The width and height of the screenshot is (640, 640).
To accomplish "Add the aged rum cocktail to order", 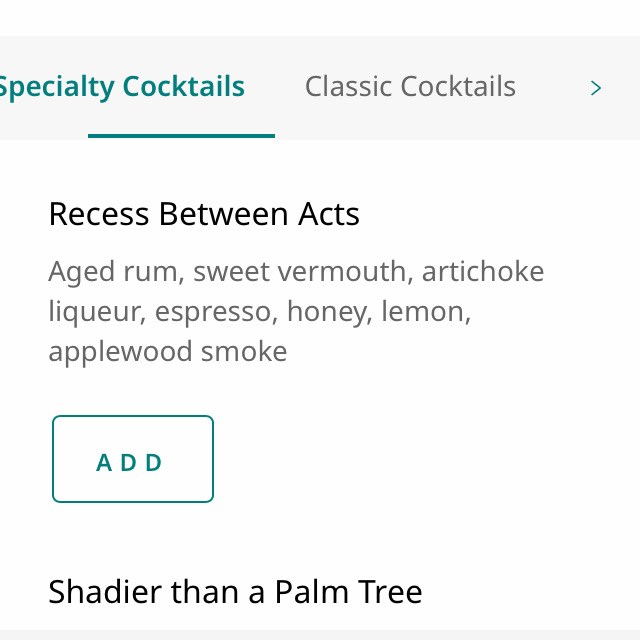I will click(x=132, y=459).
